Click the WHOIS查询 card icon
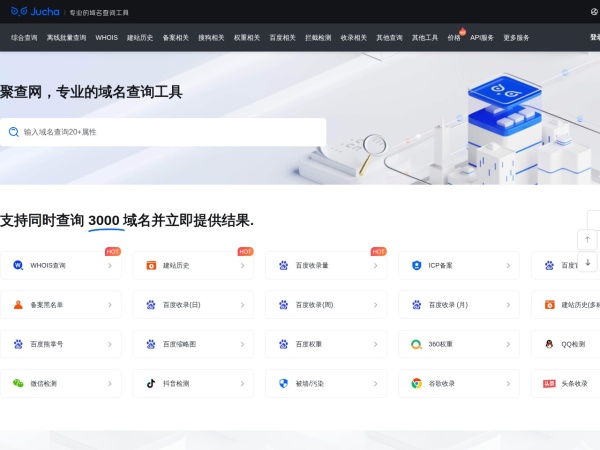Screen dimensions: 600x450 coord(18,265)
